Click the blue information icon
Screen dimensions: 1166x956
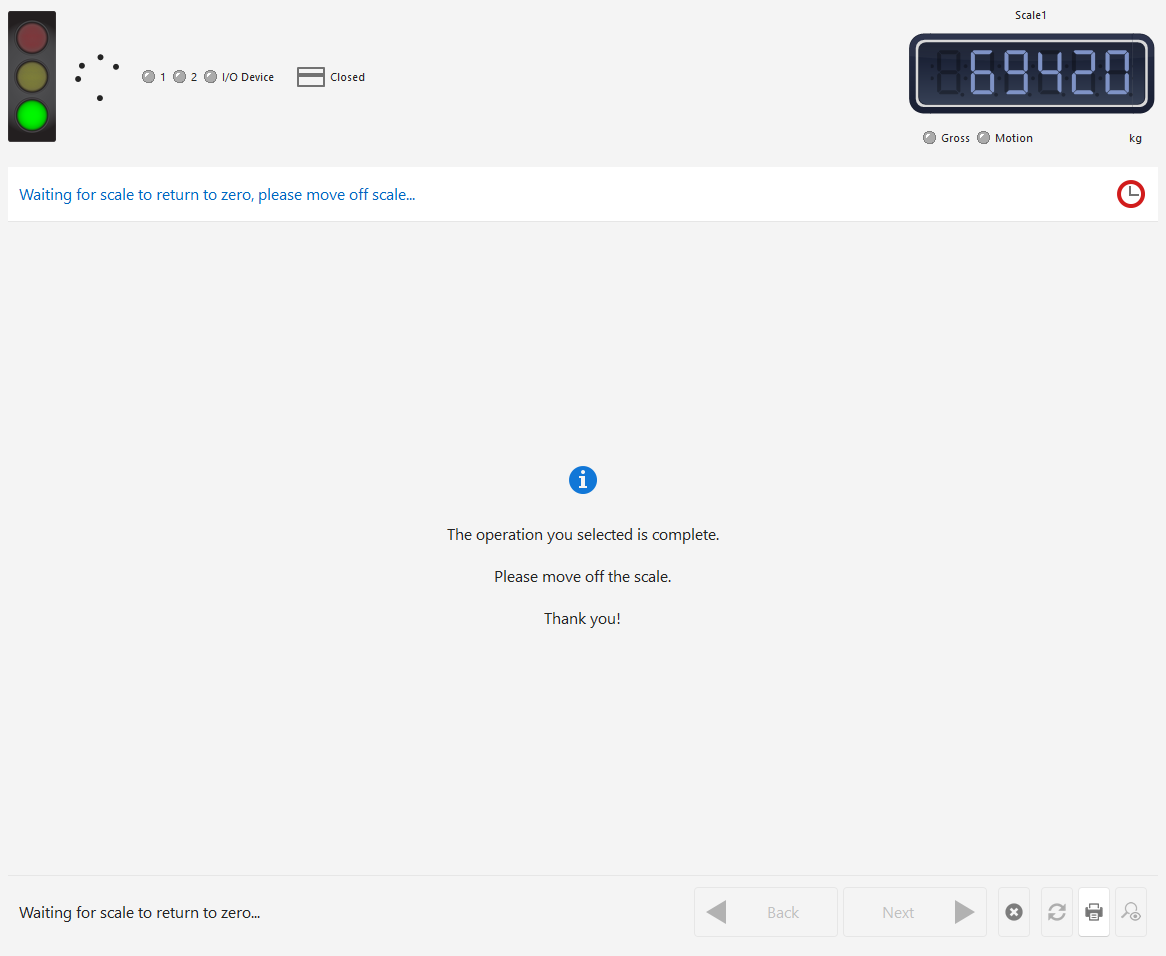click(583, 480)
